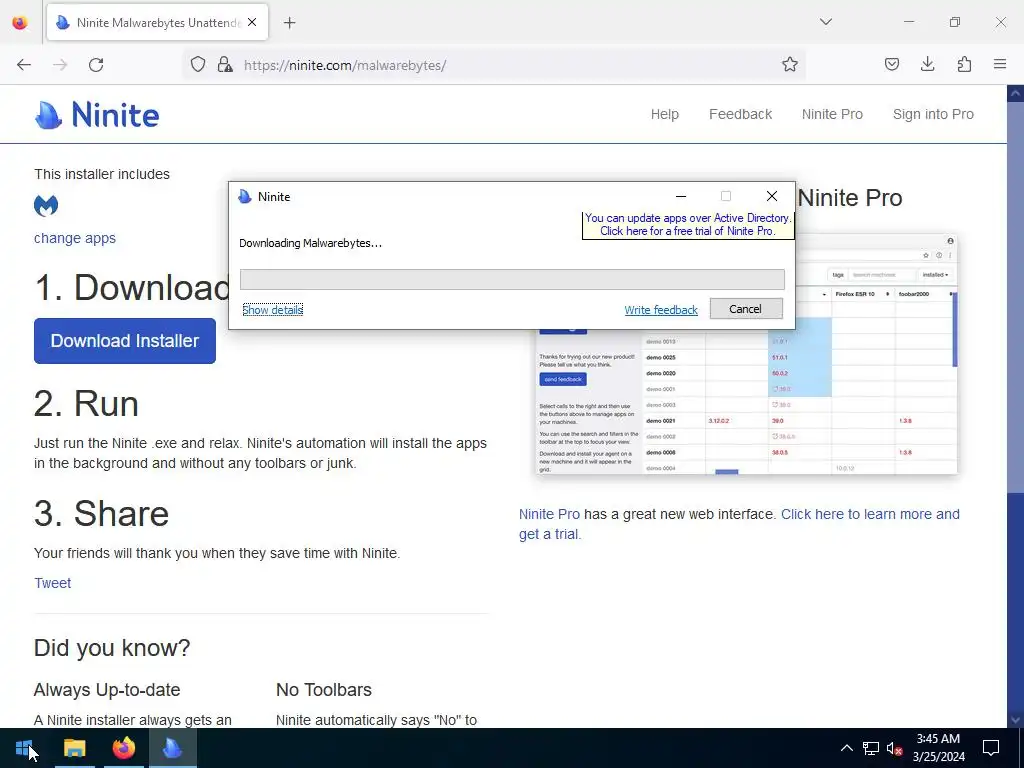The width and height of the screenshot is (1024, 768).
Task: Bookmark this page with the star
Action: tap(790, 64)
